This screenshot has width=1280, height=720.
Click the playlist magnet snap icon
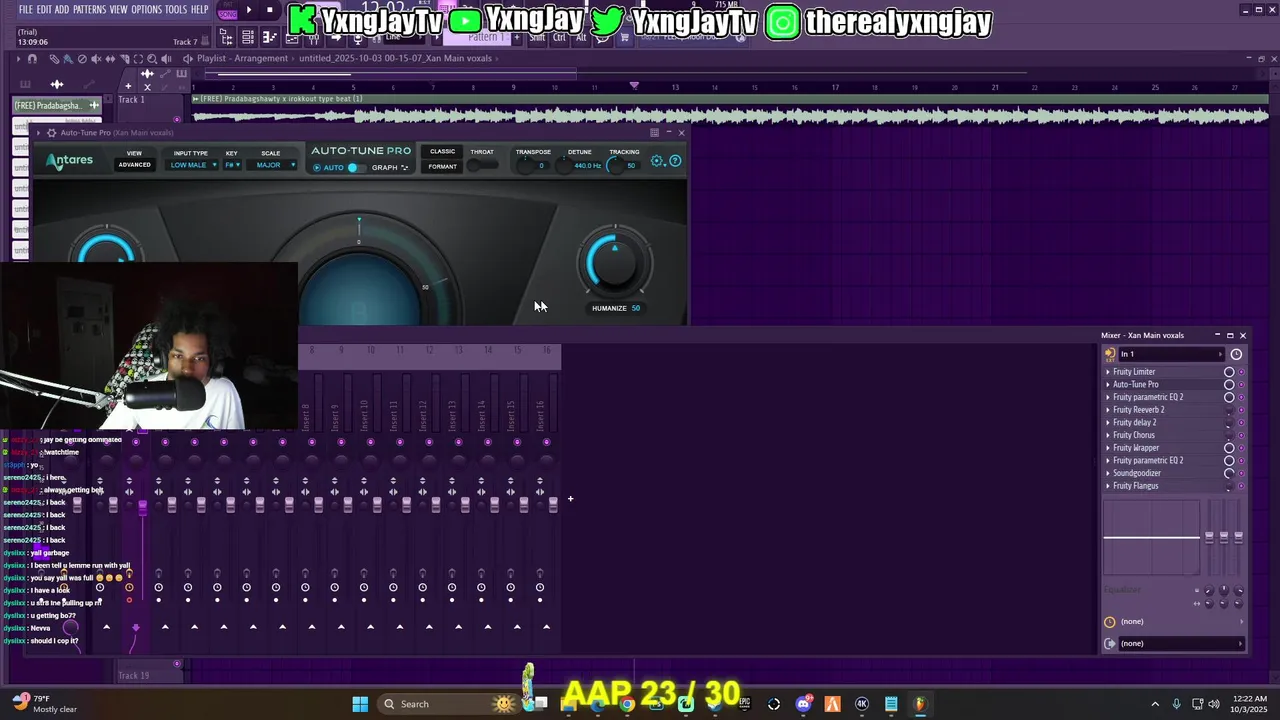click(x=32, y=59)
